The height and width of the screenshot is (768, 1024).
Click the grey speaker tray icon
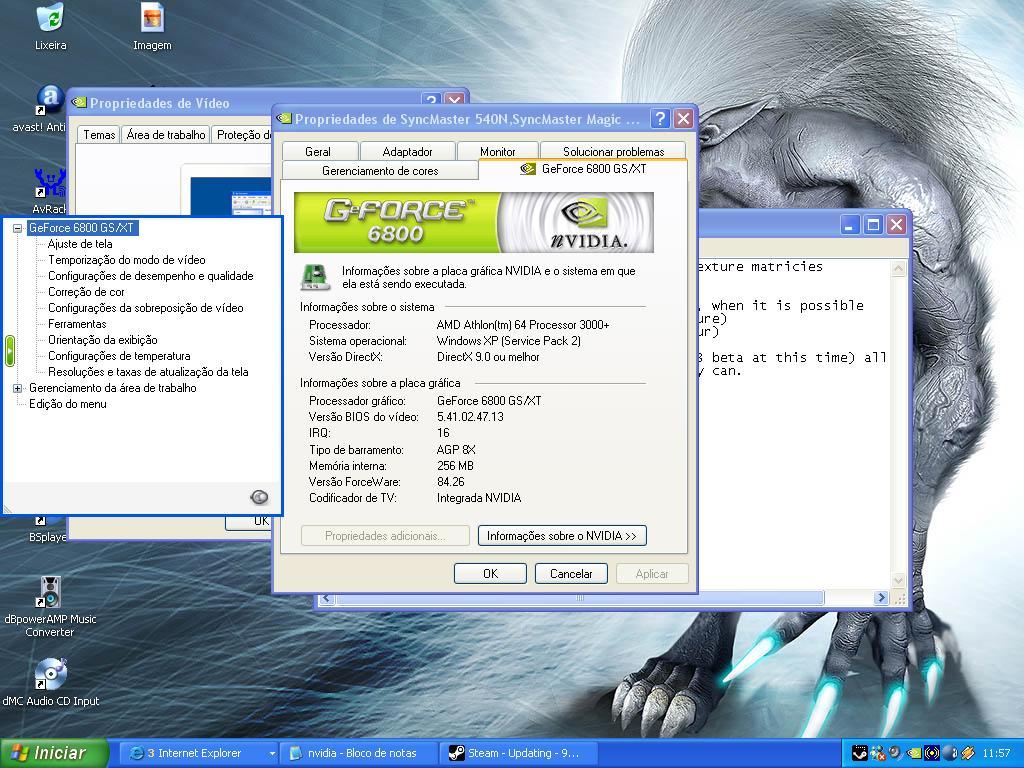click(896, 752)
